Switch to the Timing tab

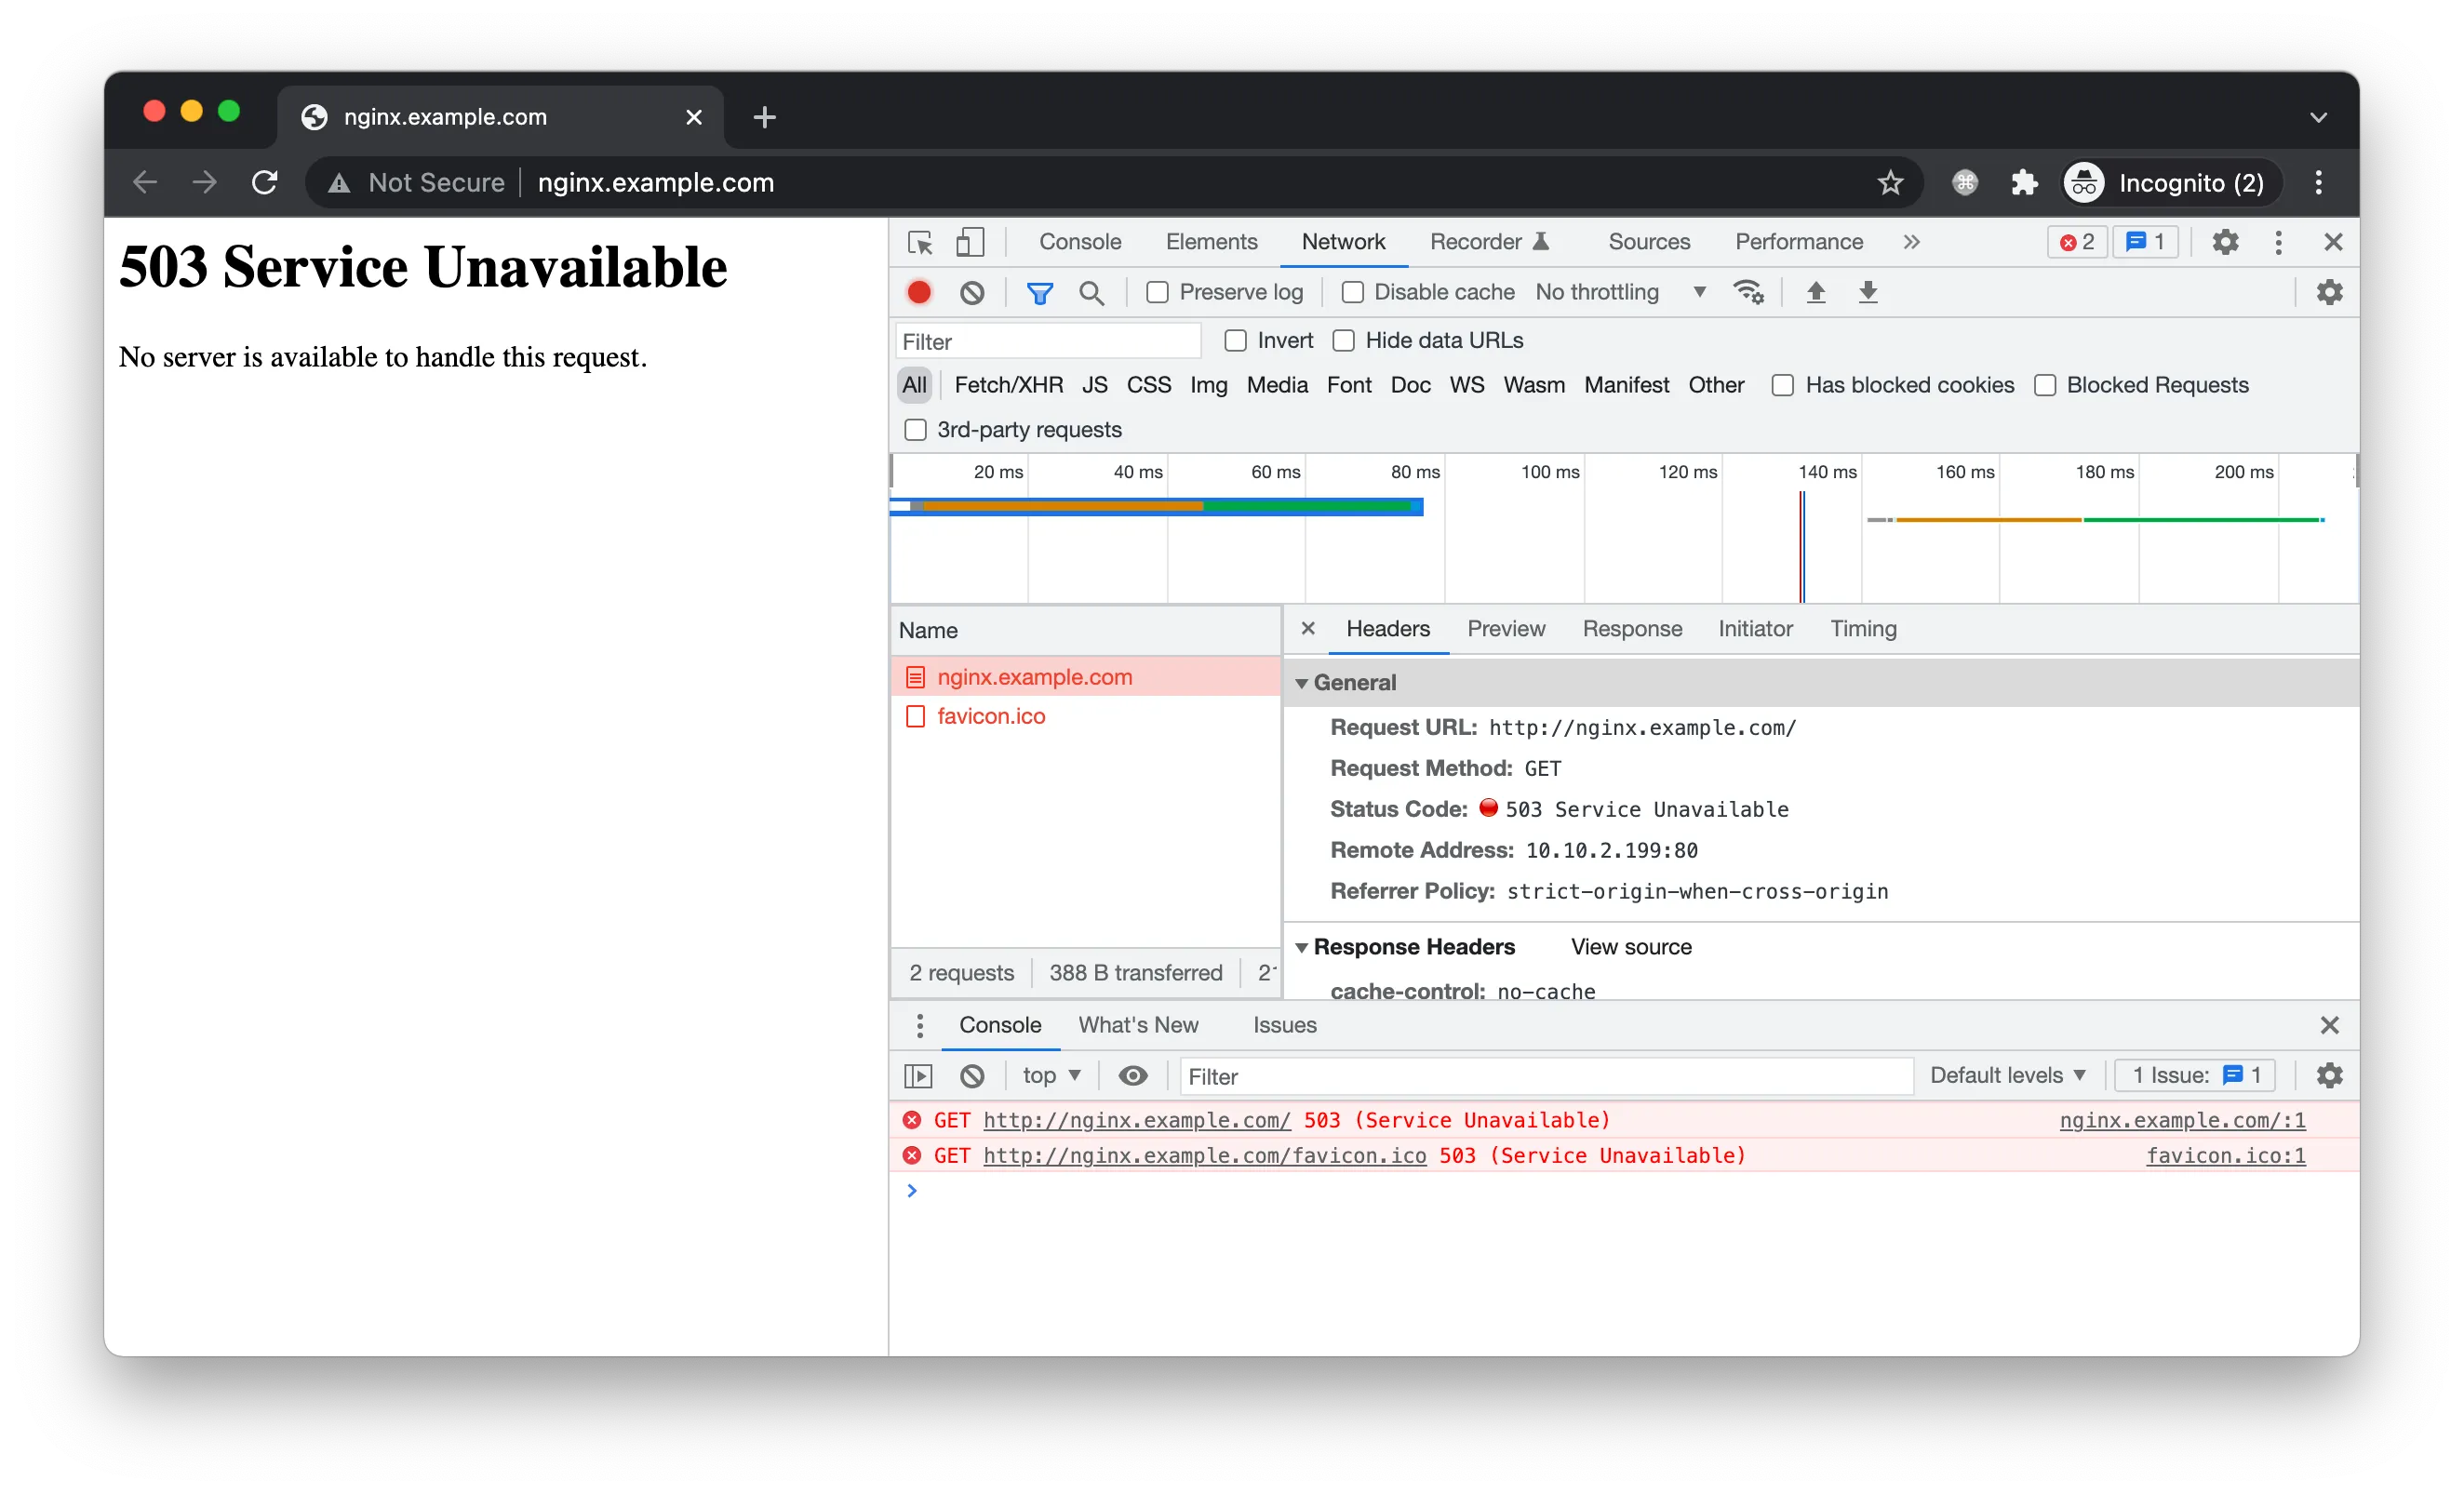click(x=1860, y=628)
